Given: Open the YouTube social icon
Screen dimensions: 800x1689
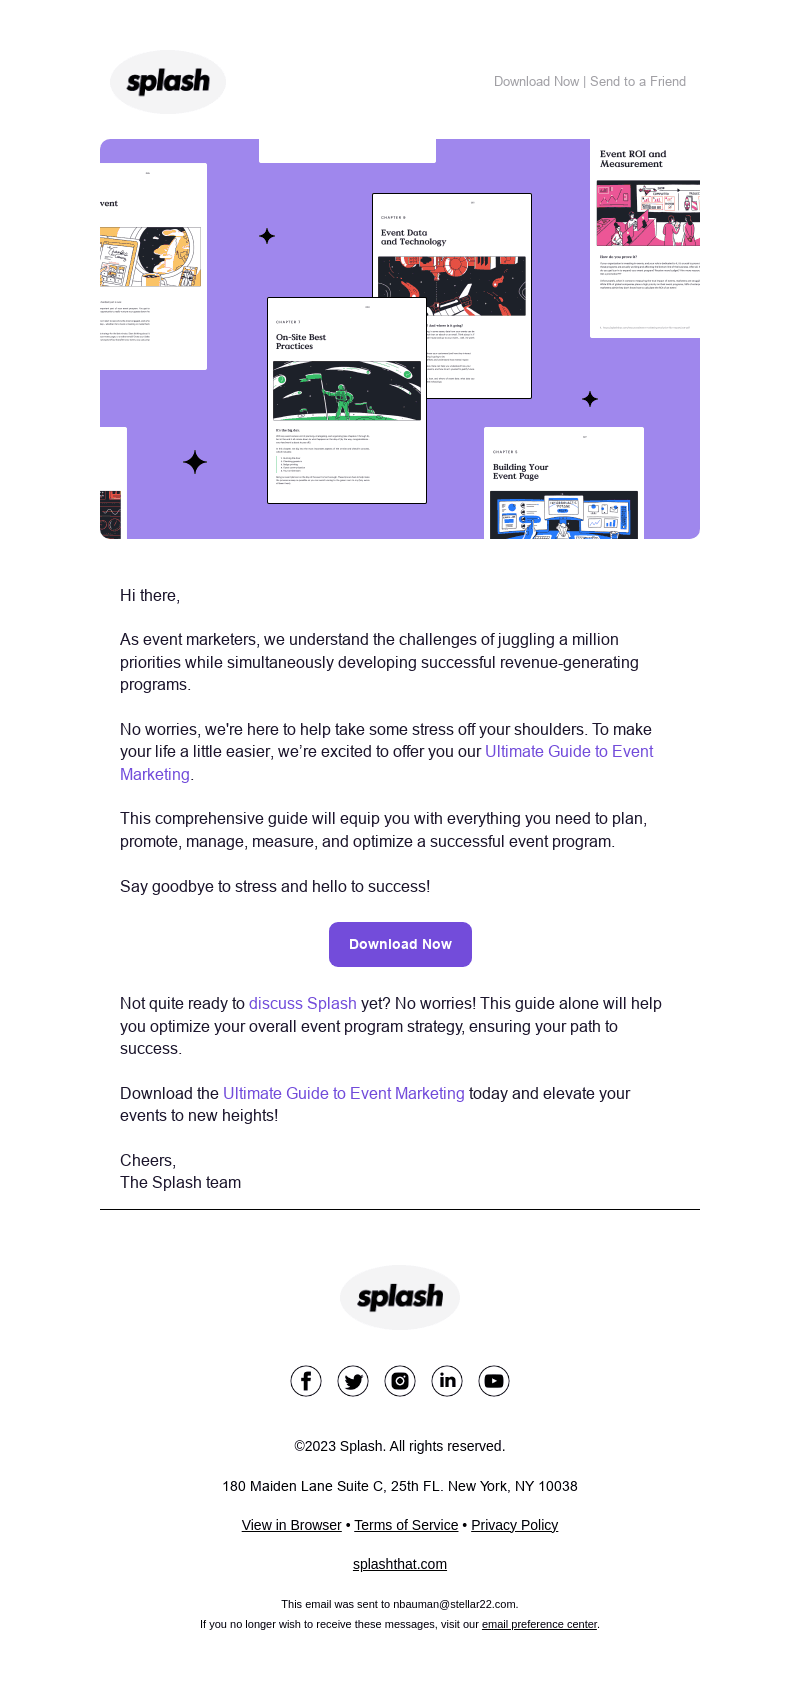Looking at the screenshot, I should coord(494,1381).
